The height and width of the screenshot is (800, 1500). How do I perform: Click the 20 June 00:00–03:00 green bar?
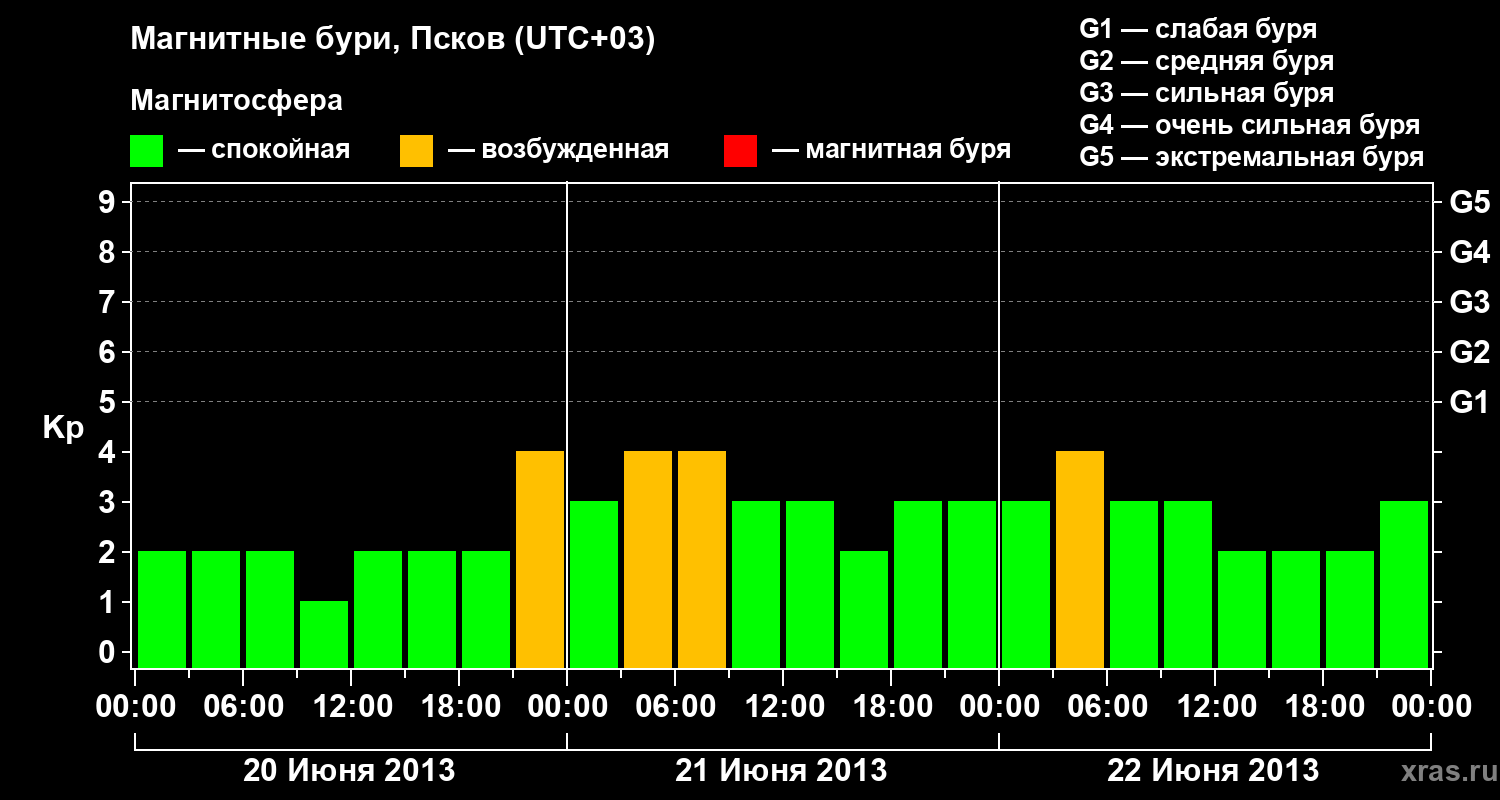[162, 609]
